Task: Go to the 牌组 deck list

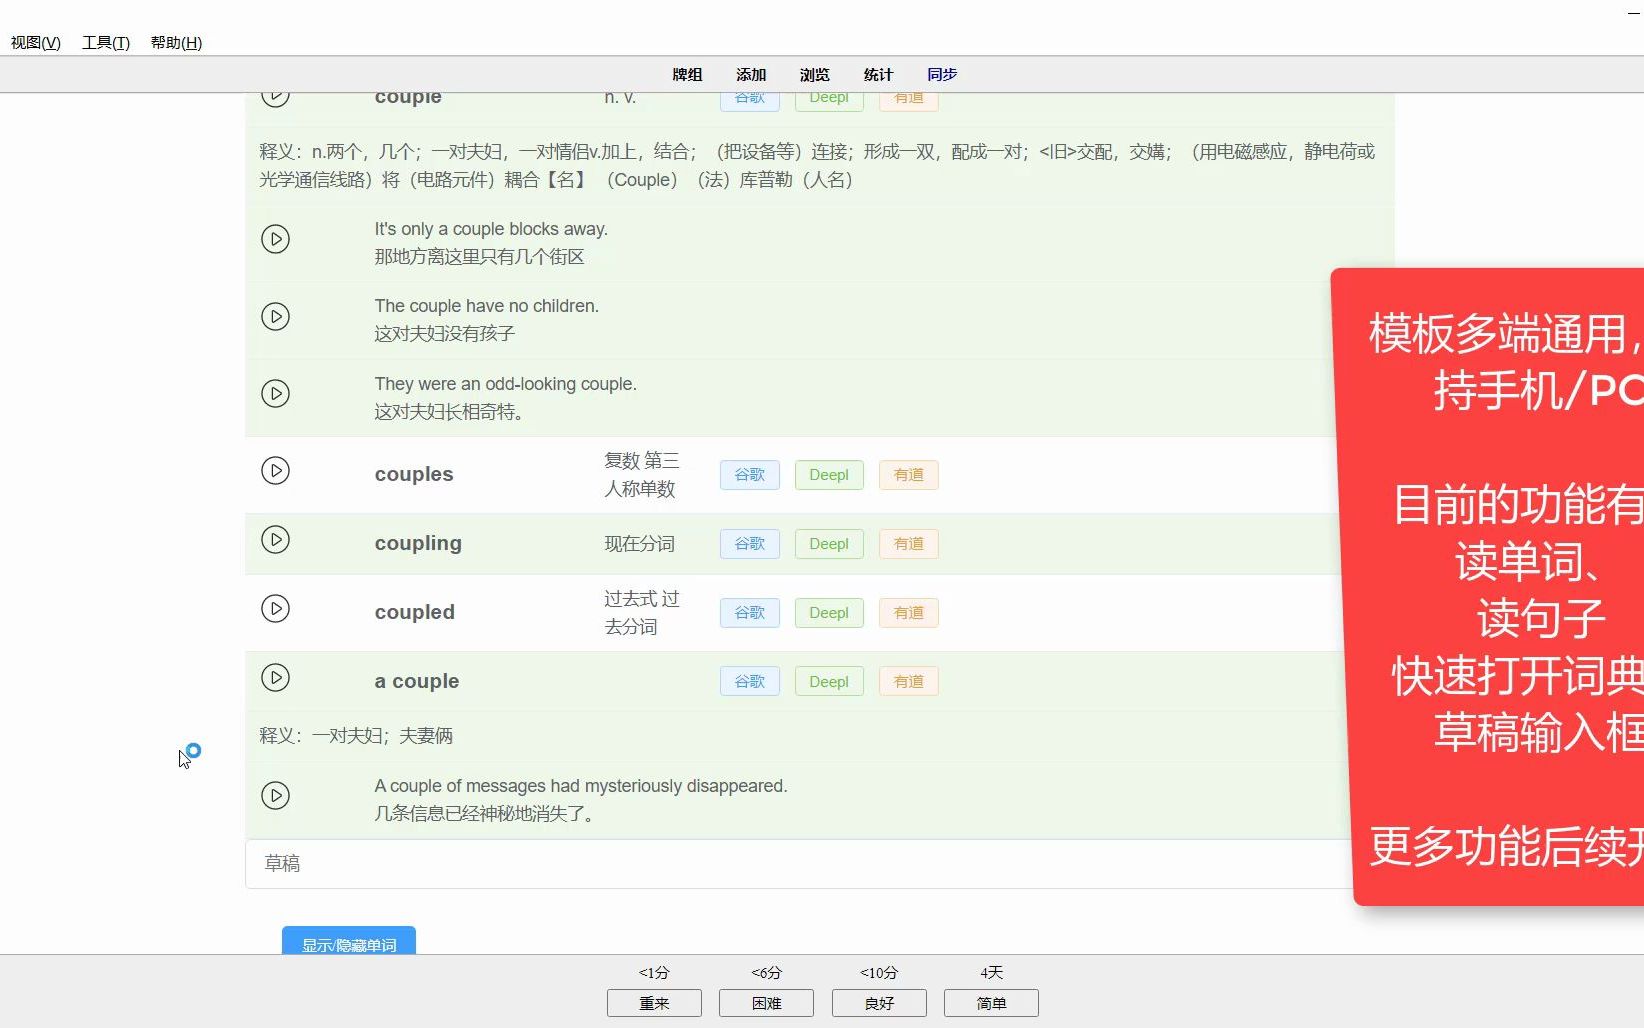Action: [x=687, y=75]
